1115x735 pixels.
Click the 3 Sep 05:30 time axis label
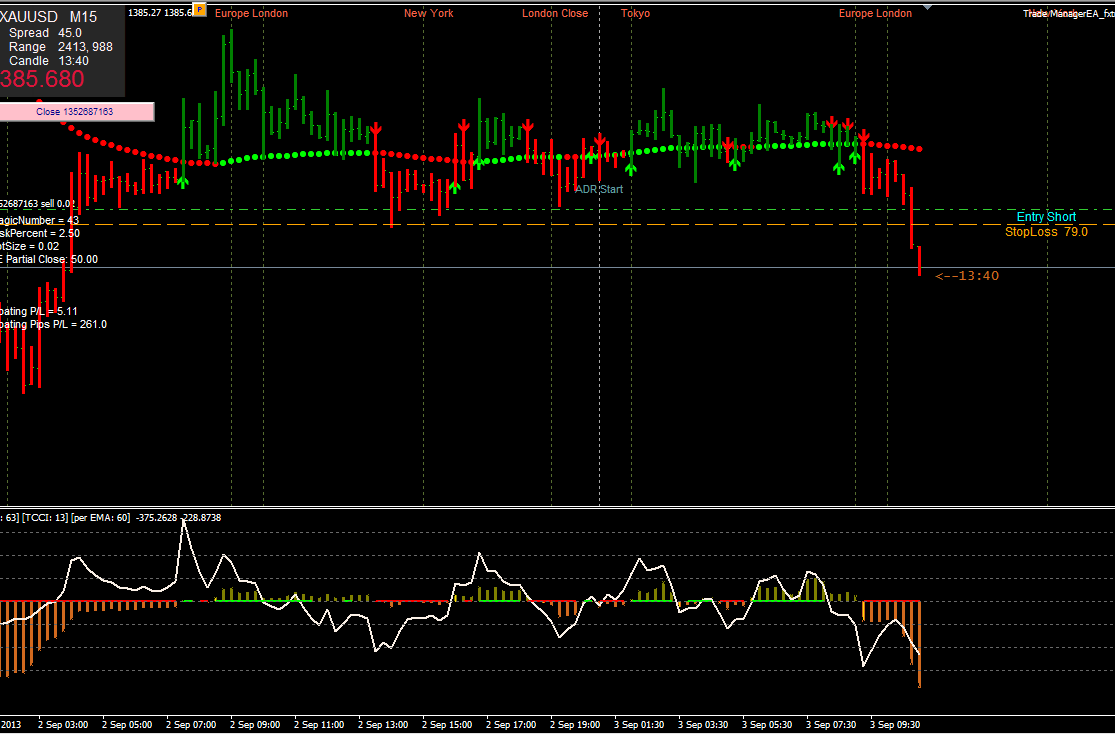pos(767,725)
